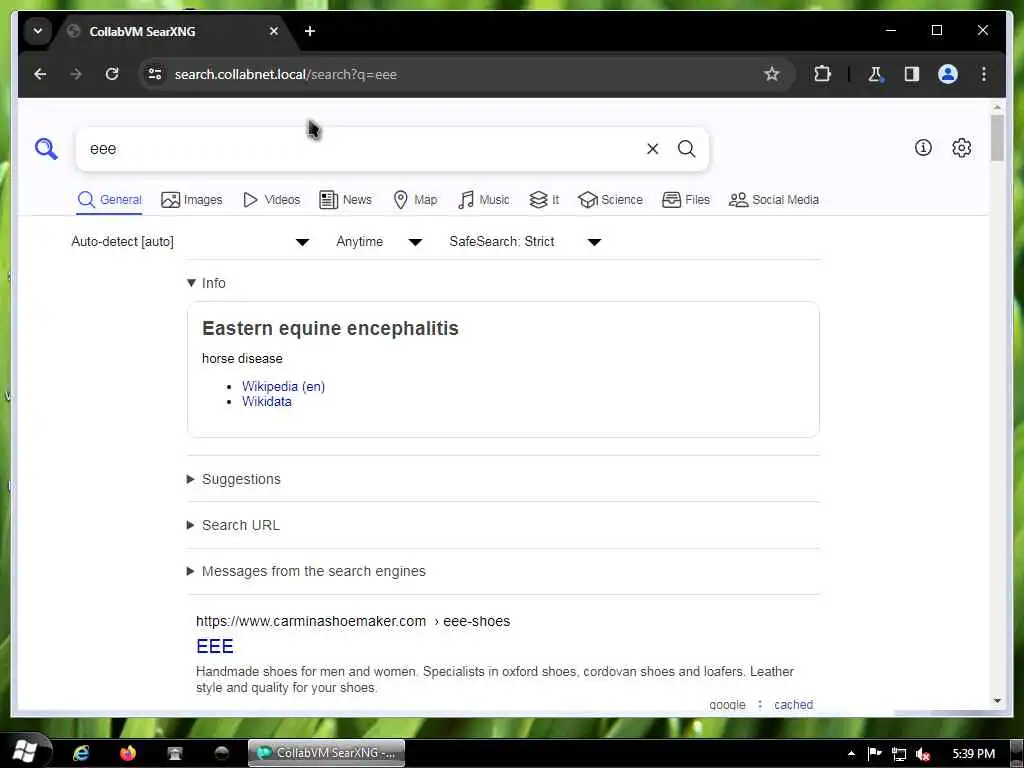Open the Wikipedia (en) link
Image resolution: width=1024 pixels, height=768 pixels.
[x=283, y=386]
